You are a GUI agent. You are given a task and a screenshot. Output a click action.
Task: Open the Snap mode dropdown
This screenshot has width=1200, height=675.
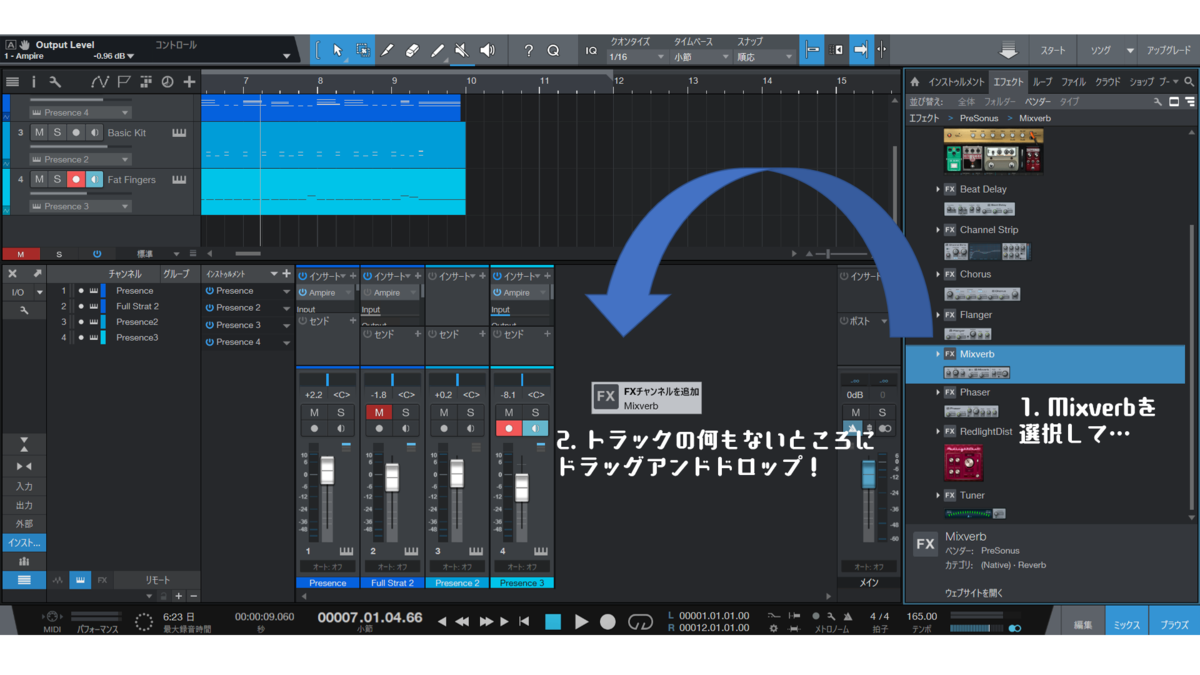[x=764, y=57]
